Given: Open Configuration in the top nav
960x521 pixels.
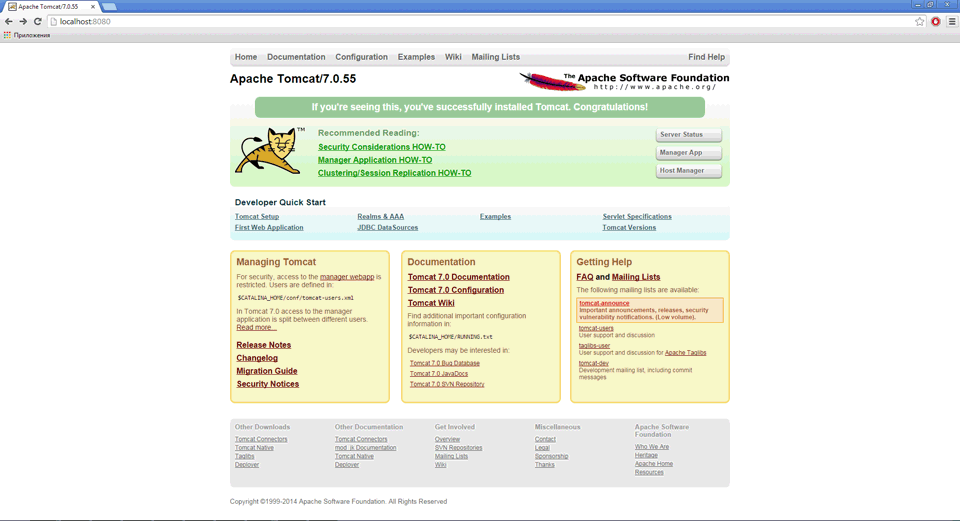Looking at the screenshot, I should pos(361,57).
